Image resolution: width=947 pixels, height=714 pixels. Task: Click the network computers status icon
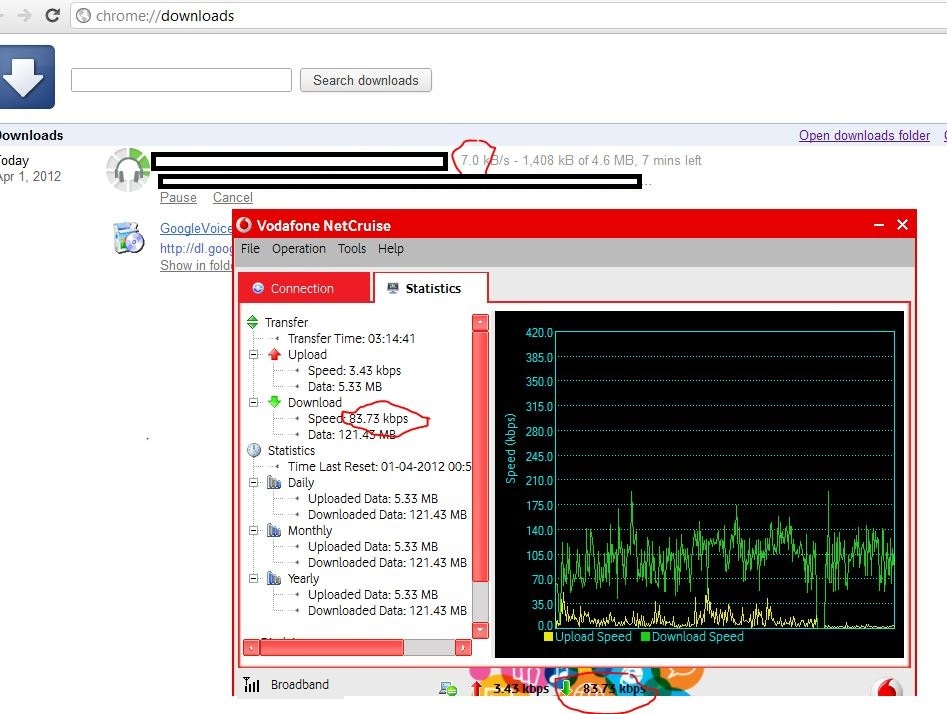[448, 688]
